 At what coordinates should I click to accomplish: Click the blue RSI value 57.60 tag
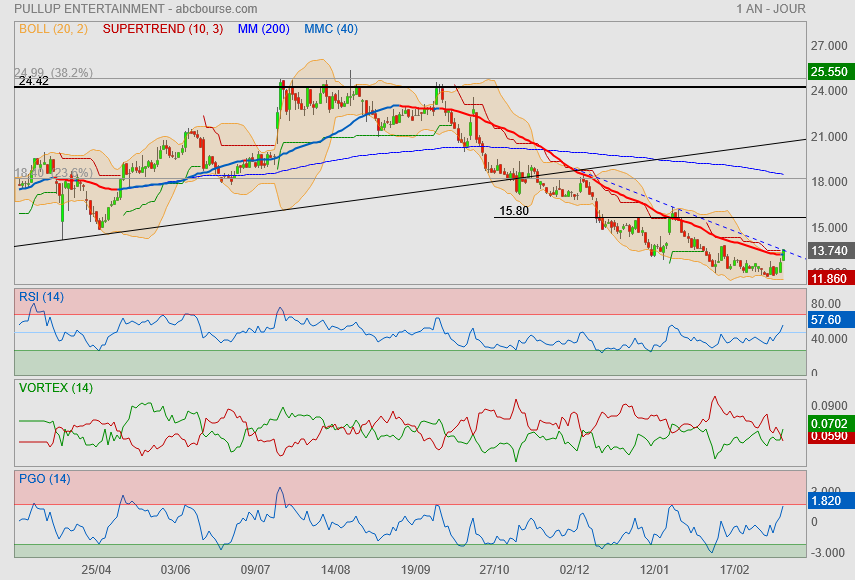coord(826,320)
